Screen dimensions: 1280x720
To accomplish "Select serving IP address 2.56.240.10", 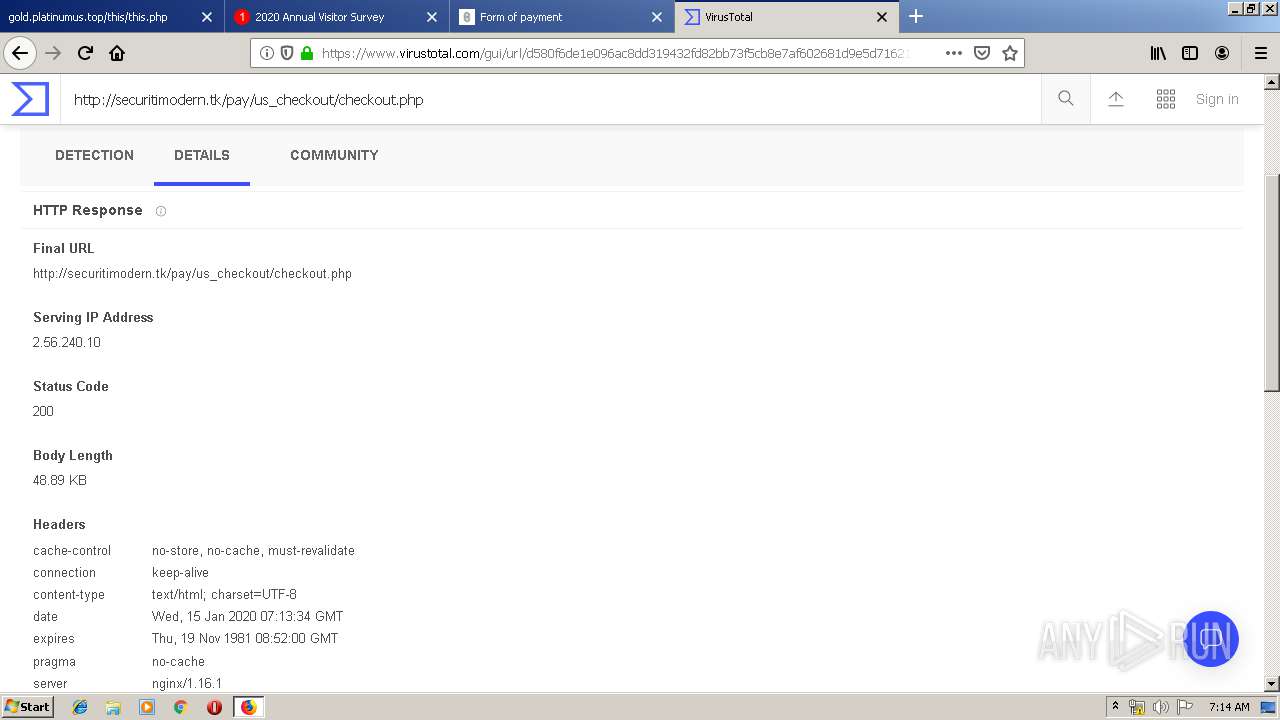I will pyautogui.click(x=67, y=342).
